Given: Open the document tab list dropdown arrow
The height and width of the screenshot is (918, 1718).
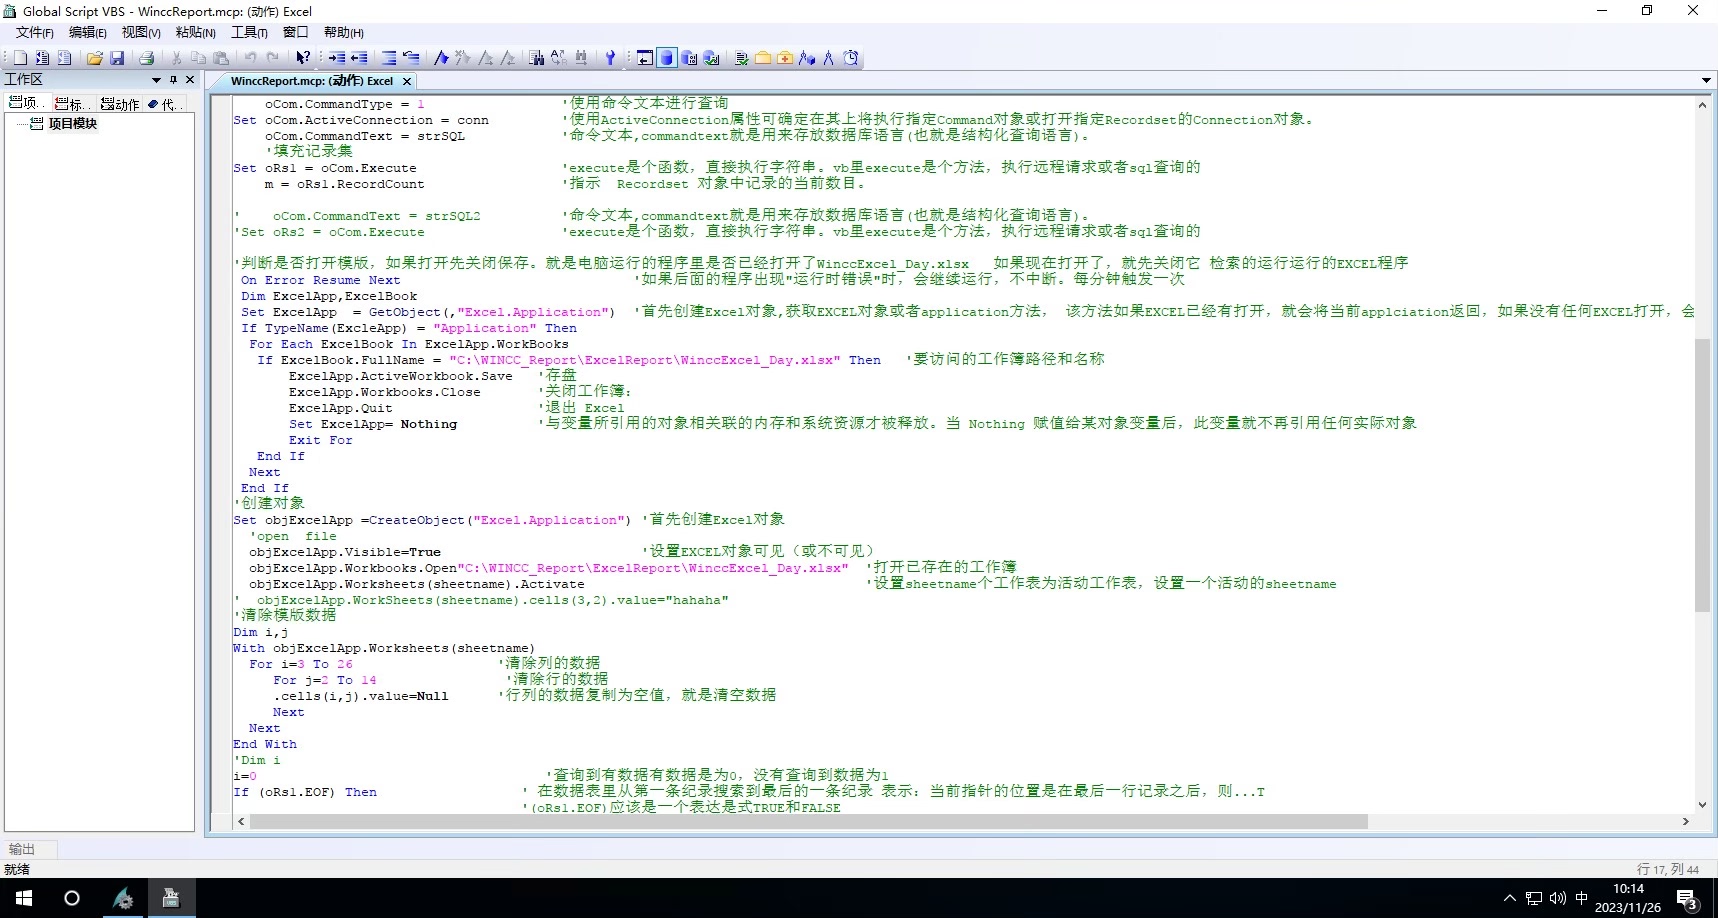Looking at the screenshot, I should [x=1705, y=80].
